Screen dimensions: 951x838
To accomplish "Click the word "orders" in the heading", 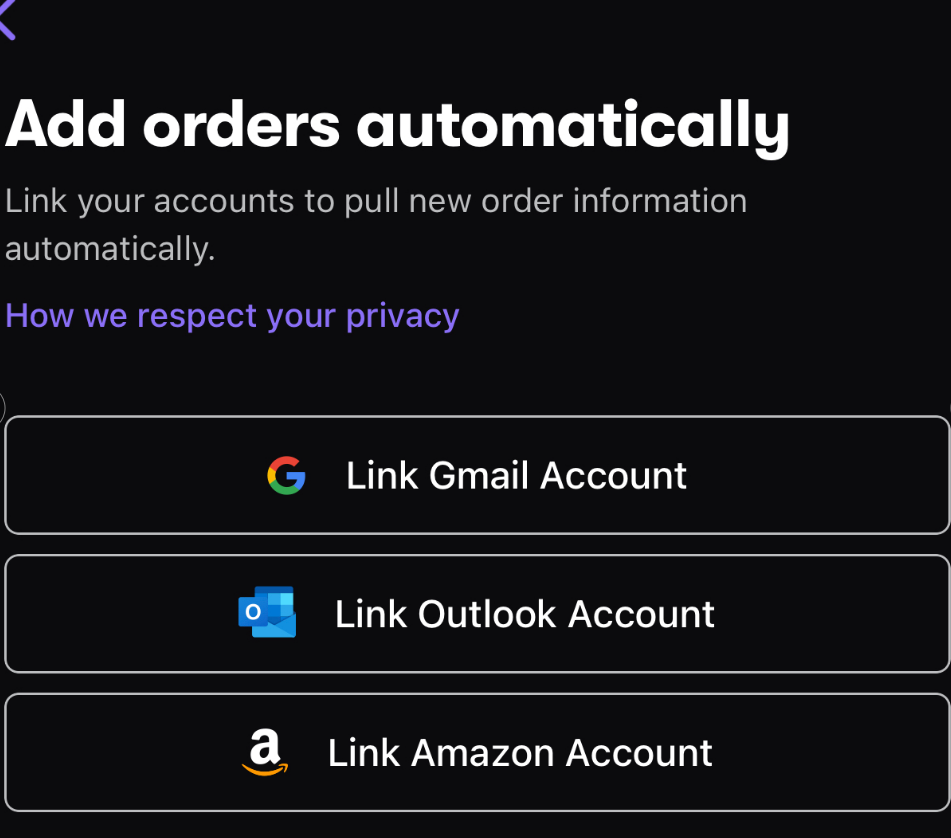I will pos(242,125).
